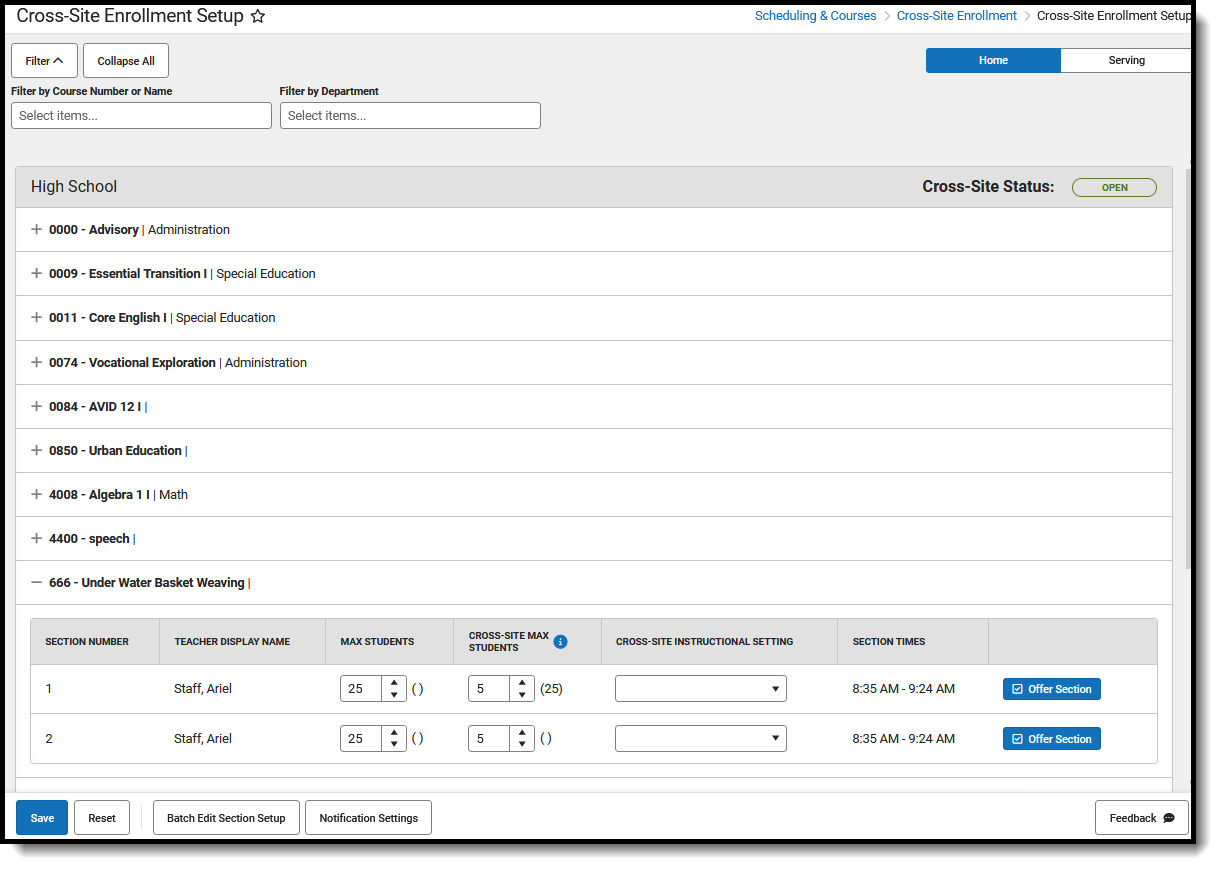Open Instructional Setting dropdown for section 1
Image resolution: width=1221 pixels, height=869 pixels.
(701, 689)
